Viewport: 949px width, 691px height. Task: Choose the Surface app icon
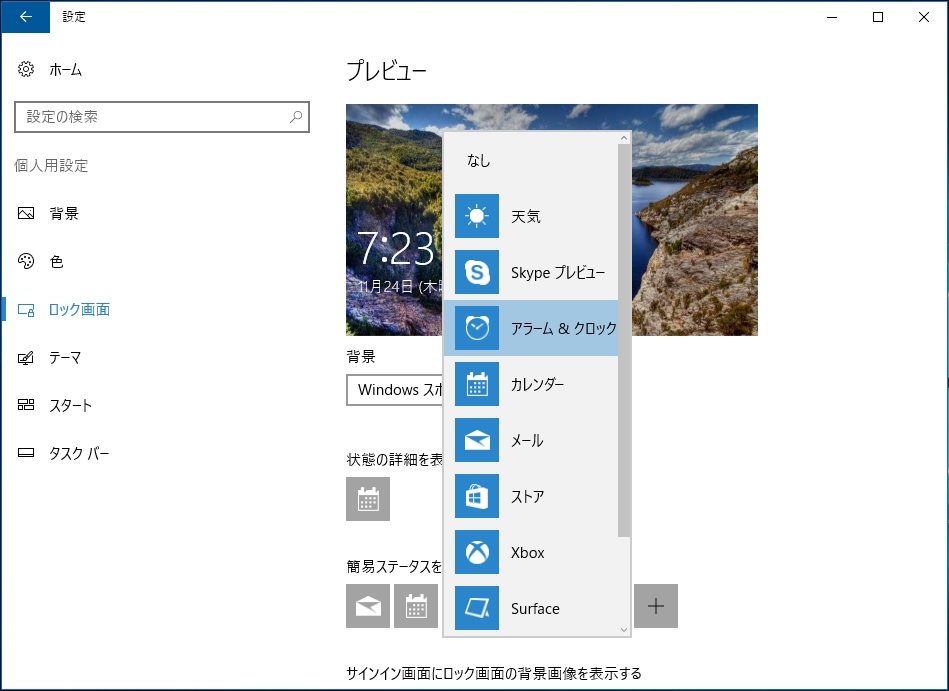(x=476, y=608)
